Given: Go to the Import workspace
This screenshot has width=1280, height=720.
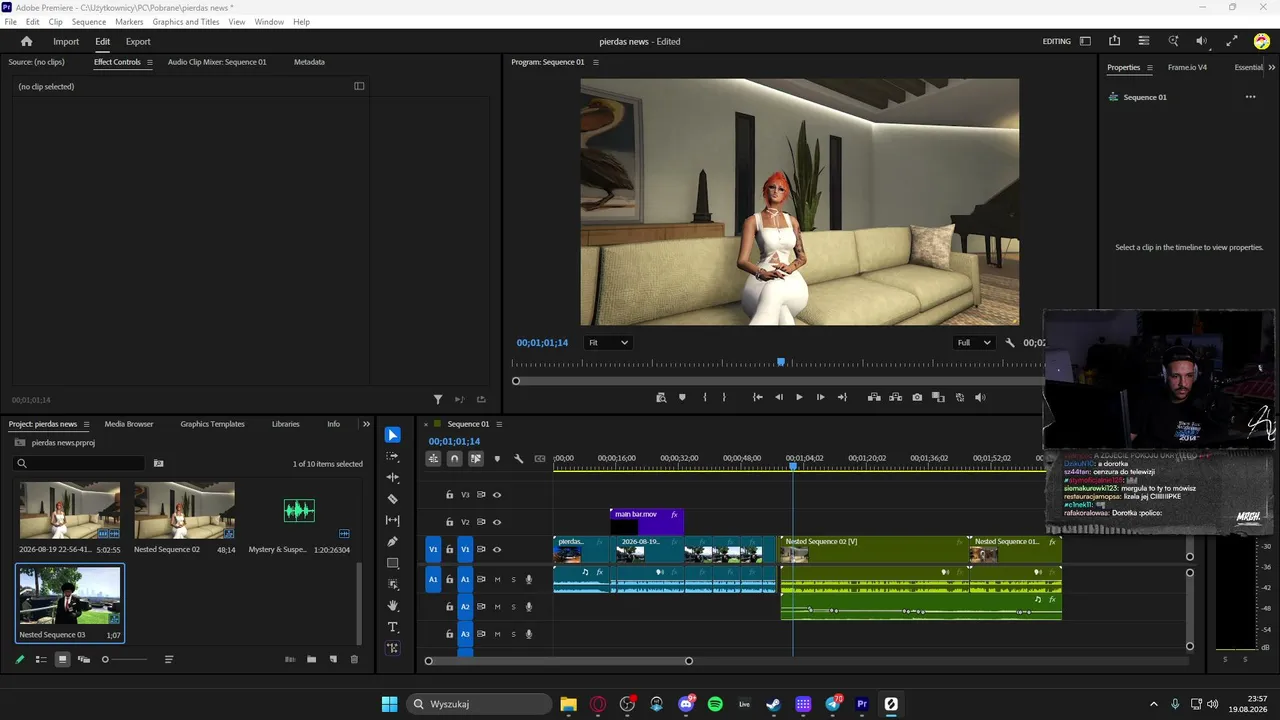Looking at the screenshot, I should pos(66,42).
